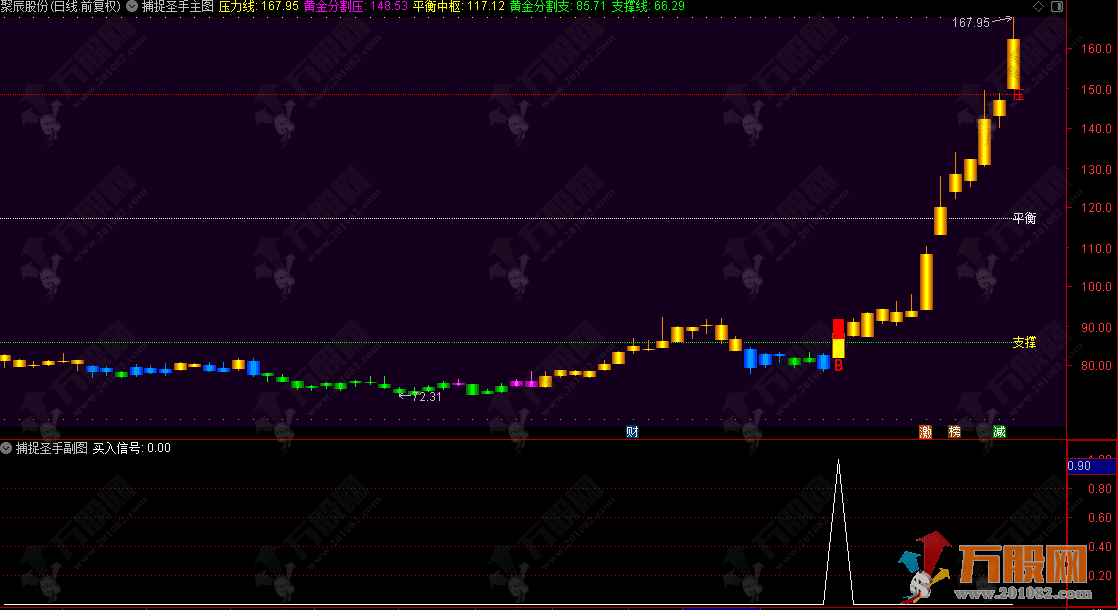The image size is (1118, 610).
Task: Click the 80.0 price axis label
Action: 1098,366
